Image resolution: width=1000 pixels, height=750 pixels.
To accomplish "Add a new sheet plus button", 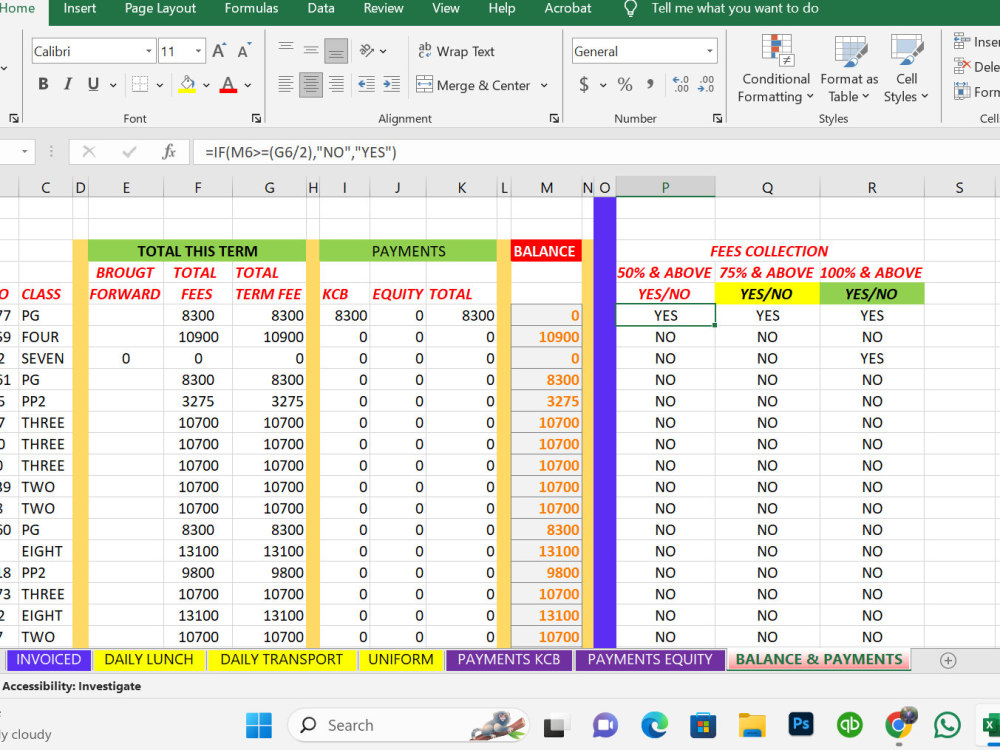I will 948,660.
